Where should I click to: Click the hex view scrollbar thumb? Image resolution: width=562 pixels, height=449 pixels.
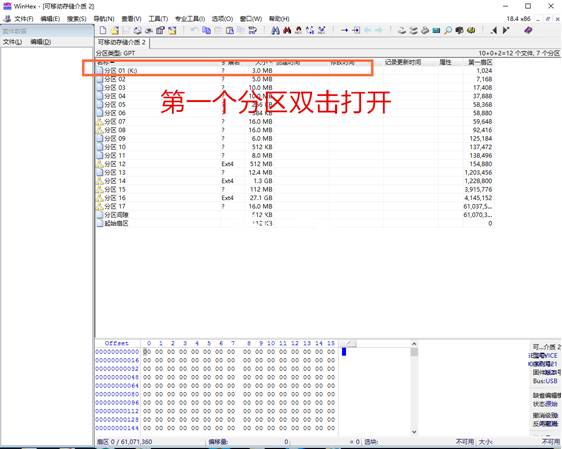coord(414,352)
